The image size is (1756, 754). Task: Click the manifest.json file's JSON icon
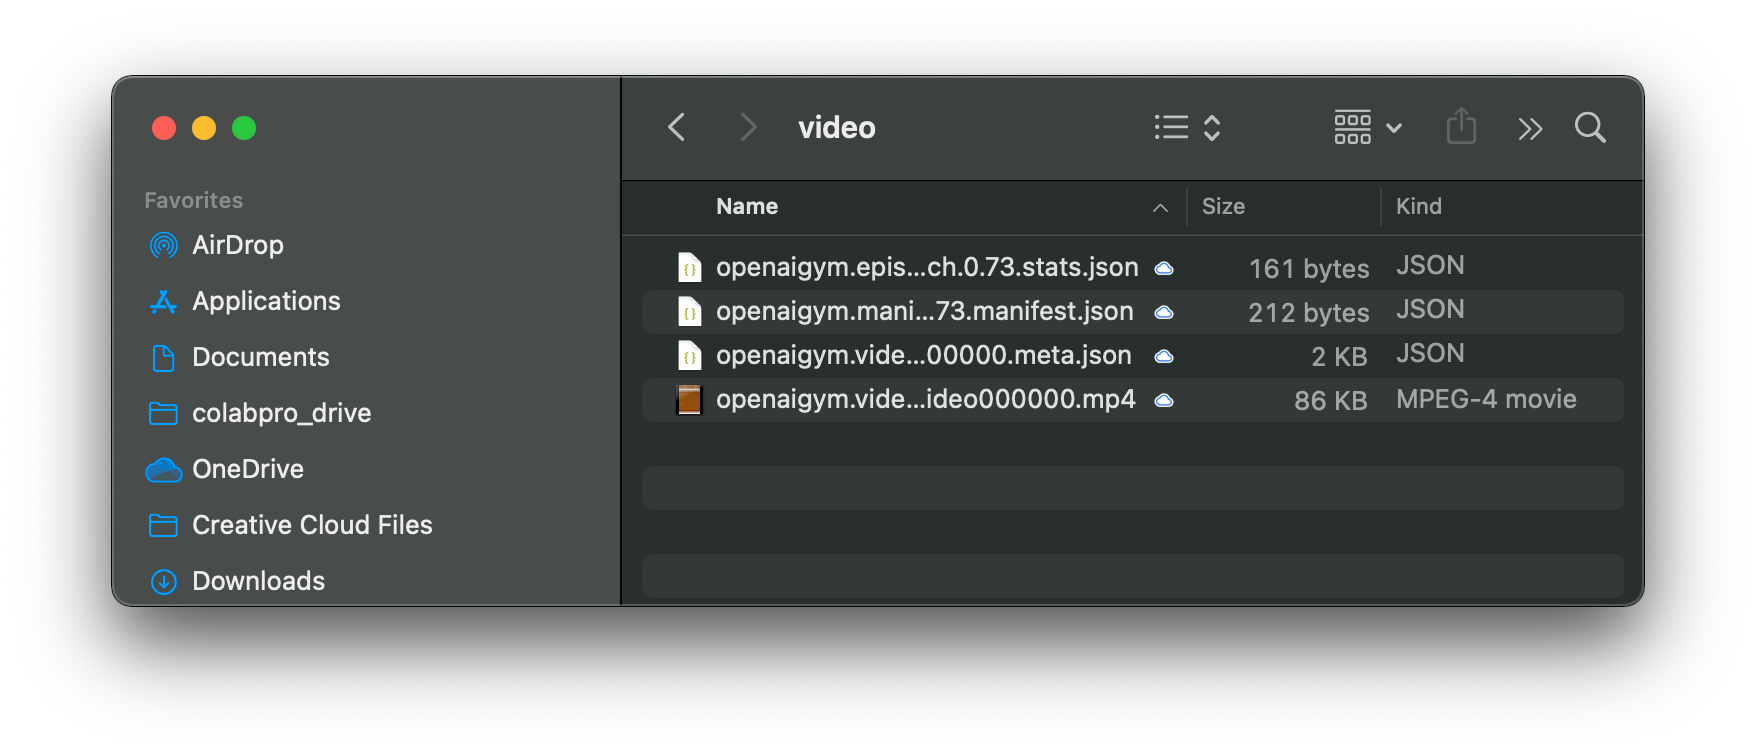click(x=690, y=311)
